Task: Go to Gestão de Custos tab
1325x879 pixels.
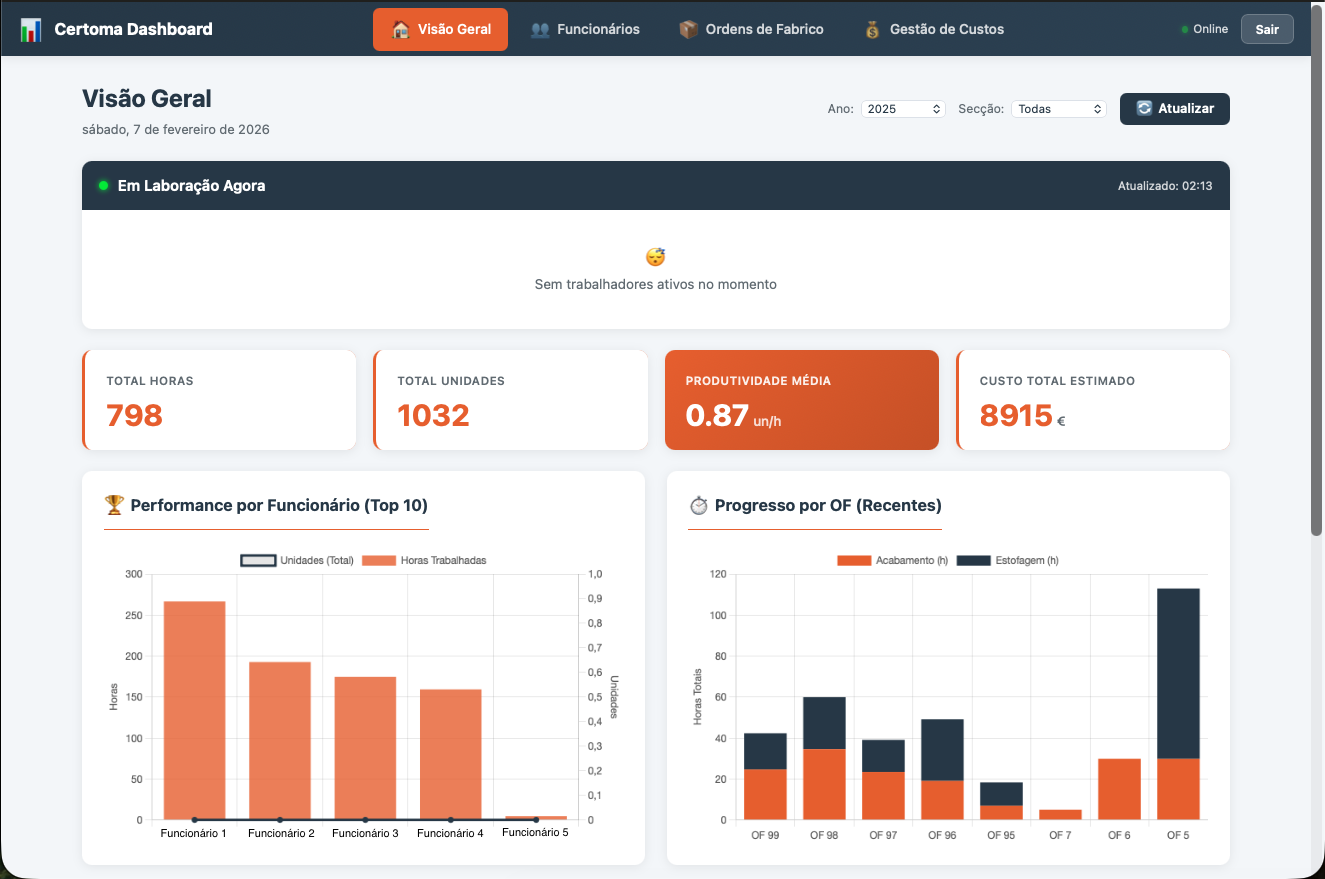Action: pos(934,29)
